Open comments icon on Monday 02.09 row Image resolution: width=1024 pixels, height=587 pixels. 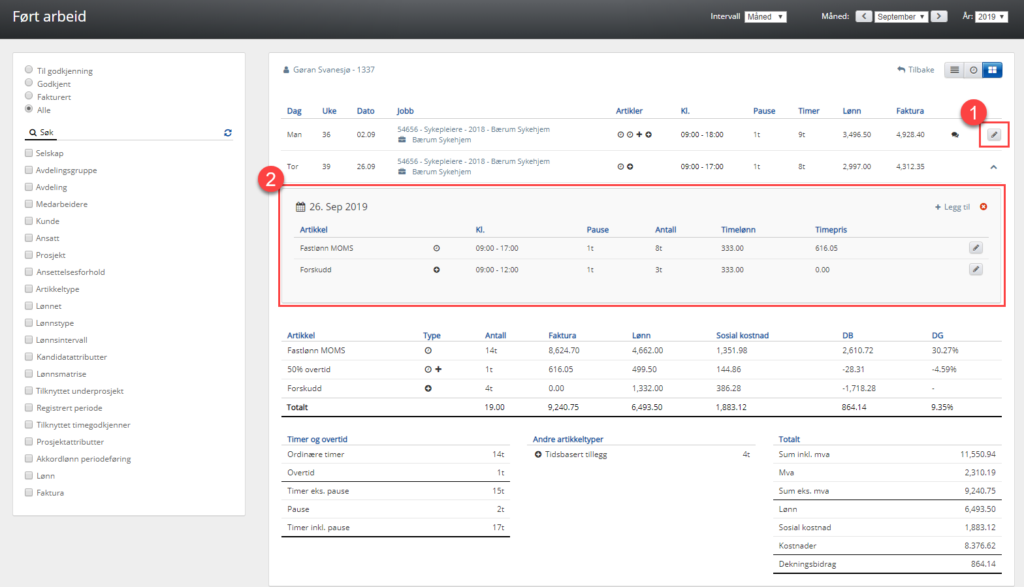pos(955,134)
